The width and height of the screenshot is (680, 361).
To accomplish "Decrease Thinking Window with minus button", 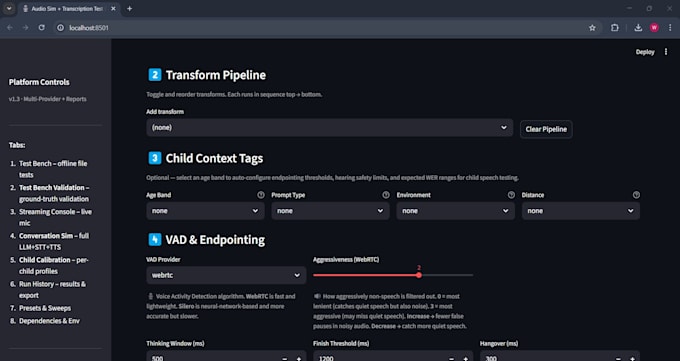I will [x=284, y=358].
